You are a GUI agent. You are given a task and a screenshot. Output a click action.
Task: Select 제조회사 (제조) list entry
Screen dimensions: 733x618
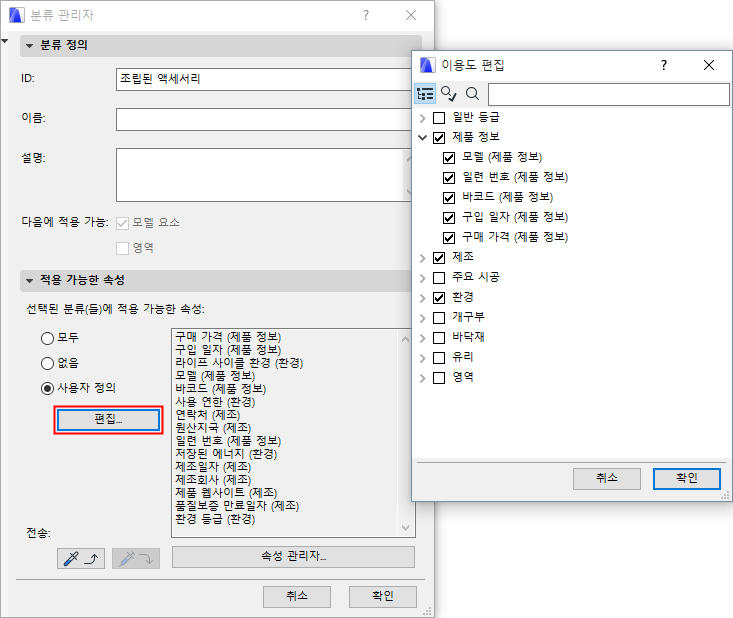213,480
